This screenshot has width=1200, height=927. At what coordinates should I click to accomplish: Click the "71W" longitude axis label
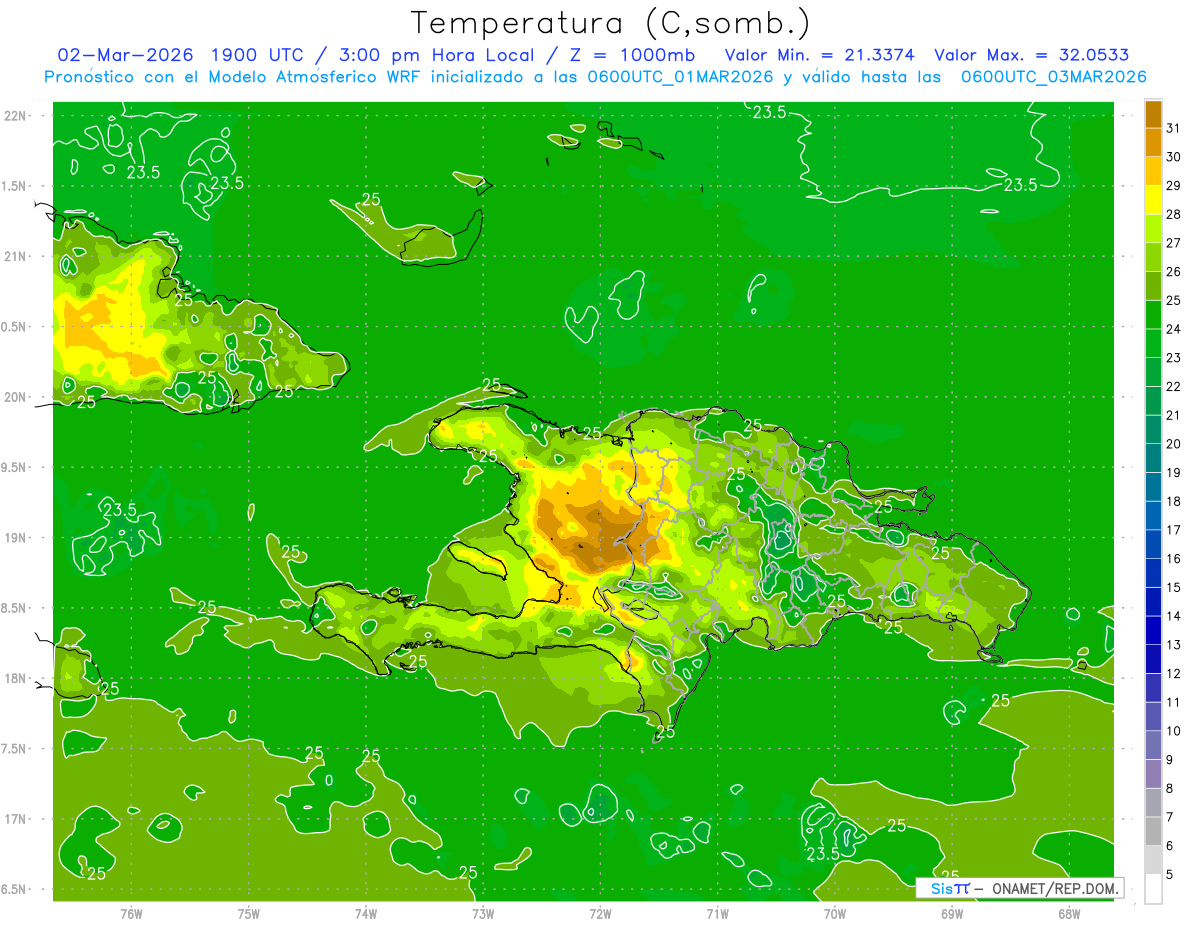pyautogui.click(x=717, y=913)
